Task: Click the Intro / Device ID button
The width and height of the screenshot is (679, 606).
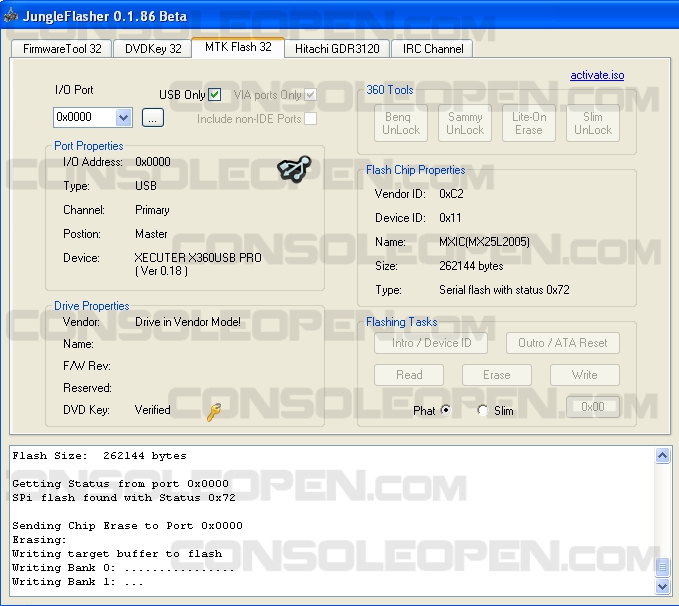Action: point(431,343)
